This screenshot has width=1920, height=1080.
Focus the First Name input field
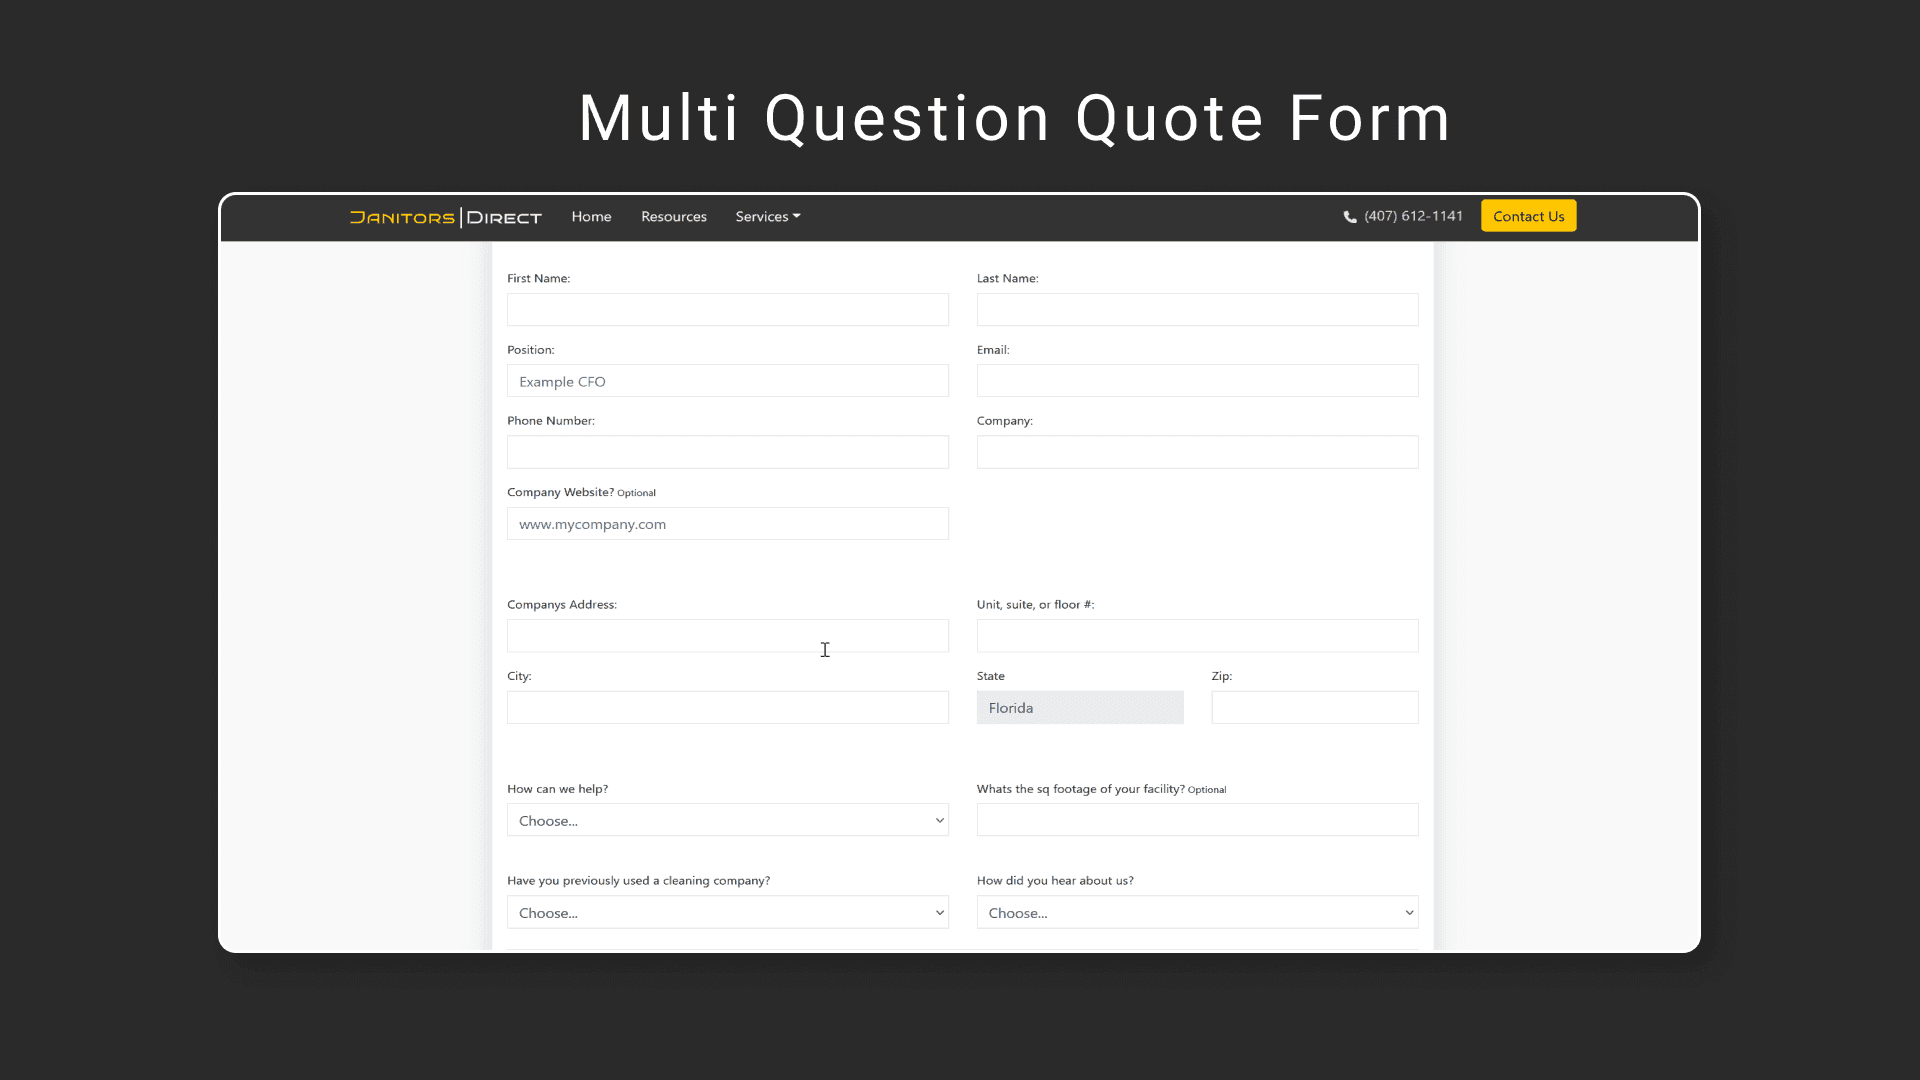[x=728, y=310]
